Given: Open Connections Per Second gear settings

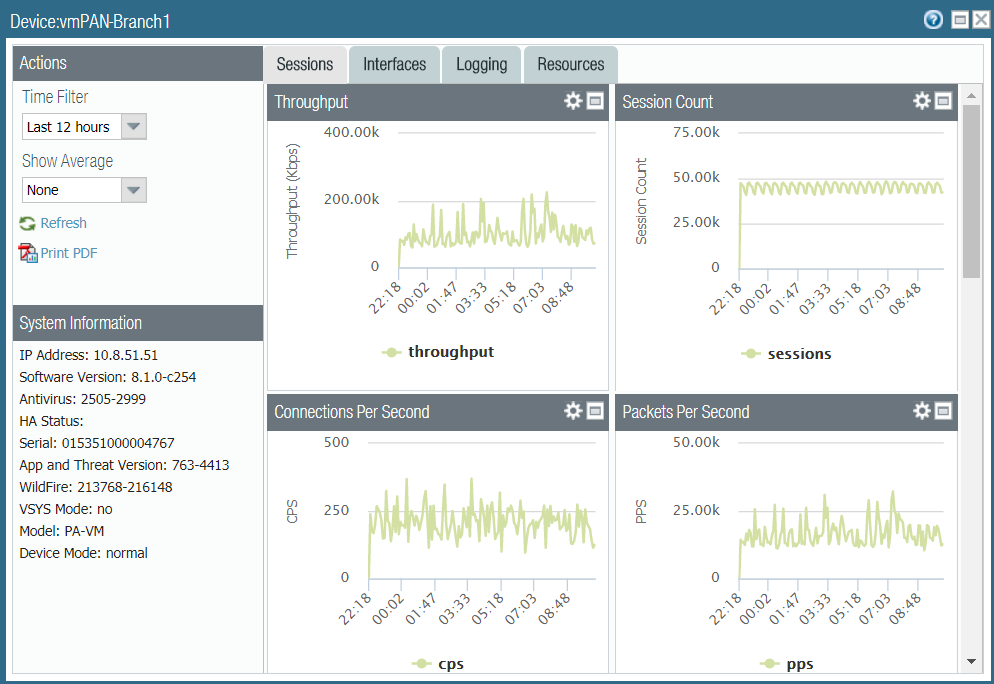Looking at the screenshot, I should coord(573,411).
